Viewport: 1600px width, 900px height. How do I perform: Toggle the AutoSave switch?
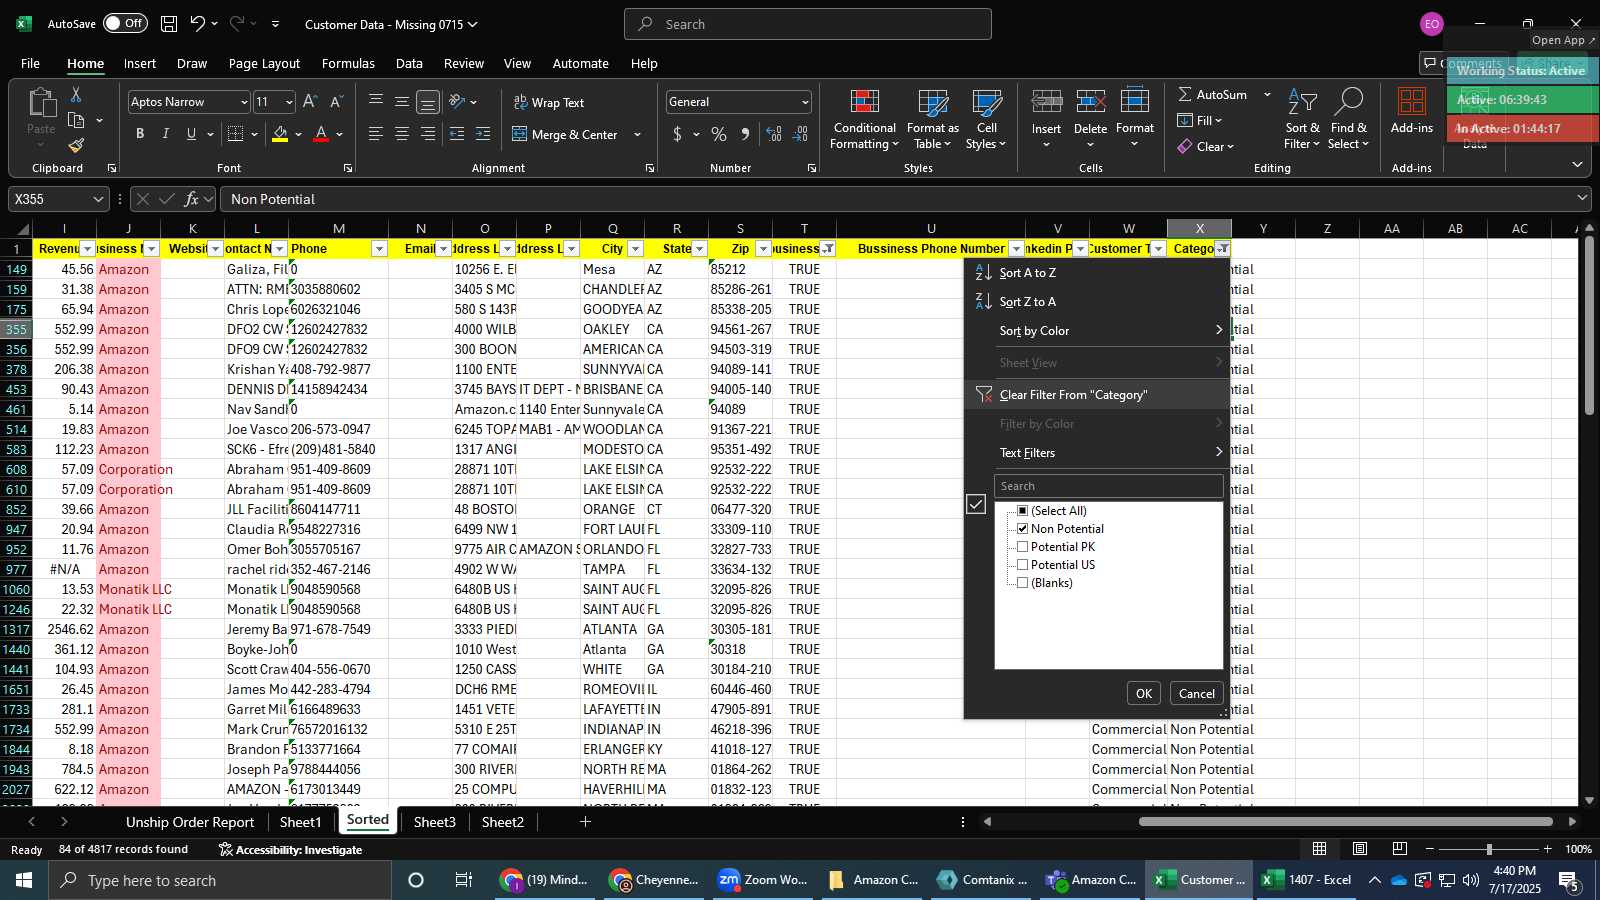pos(125,23)
